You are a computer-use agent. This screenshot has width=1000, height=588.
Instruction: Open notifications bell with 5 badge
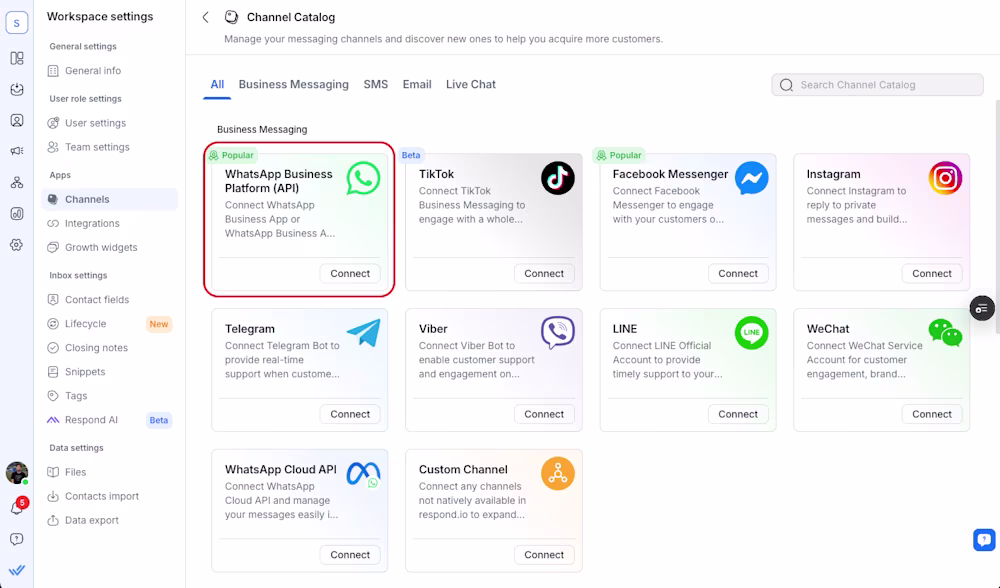pyautogui.click(x=17, y=507)
